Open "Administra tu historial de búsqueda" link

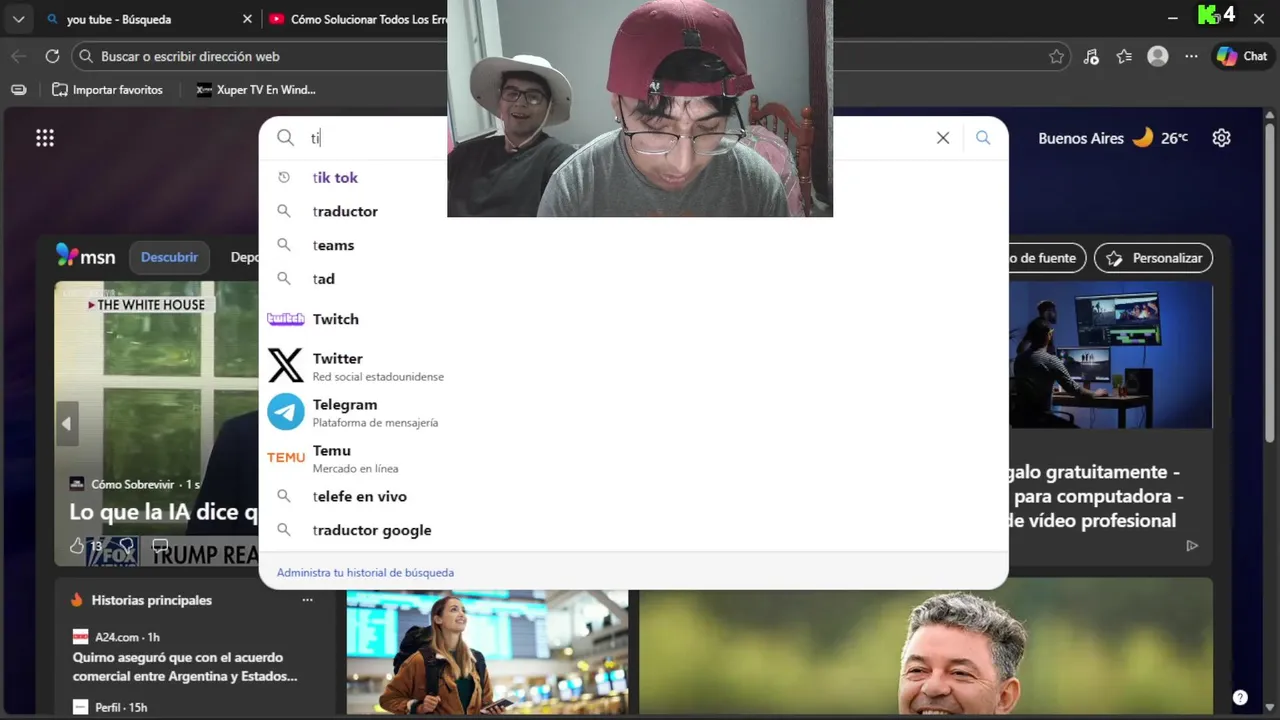tap(365, 573)
